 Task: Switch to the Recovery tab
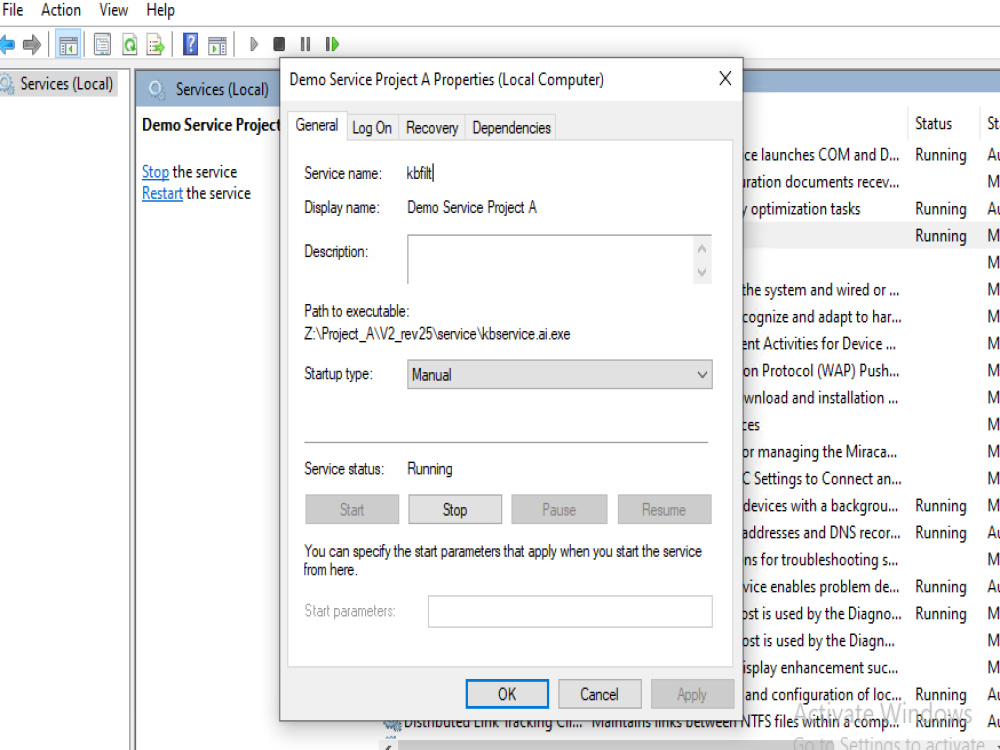click(432, 128)
